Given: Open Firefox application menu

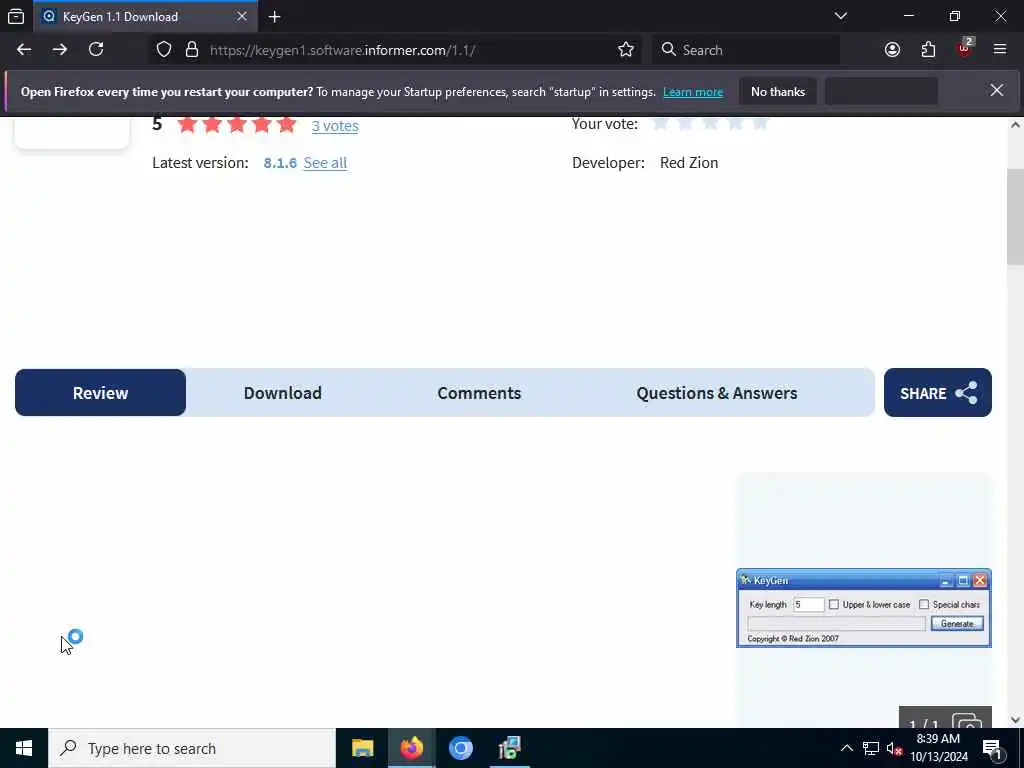Looking at the screenshot, I should tap(1000, 50).
